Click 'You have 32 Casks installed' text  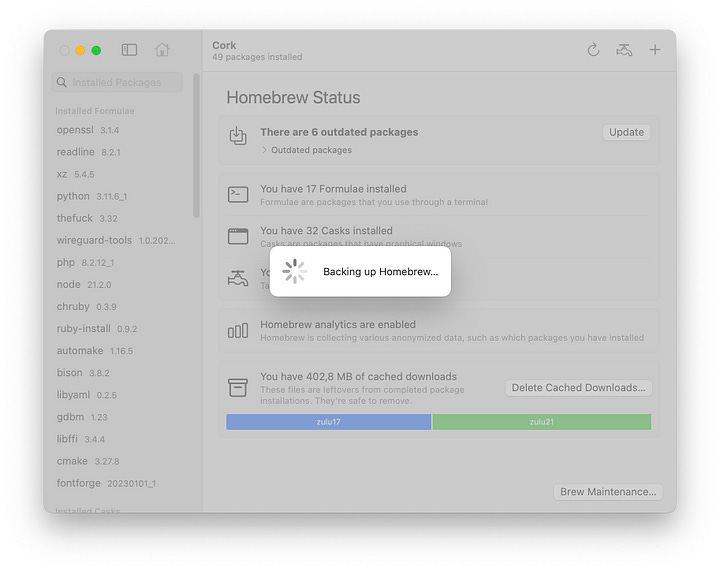click(326, 230)
